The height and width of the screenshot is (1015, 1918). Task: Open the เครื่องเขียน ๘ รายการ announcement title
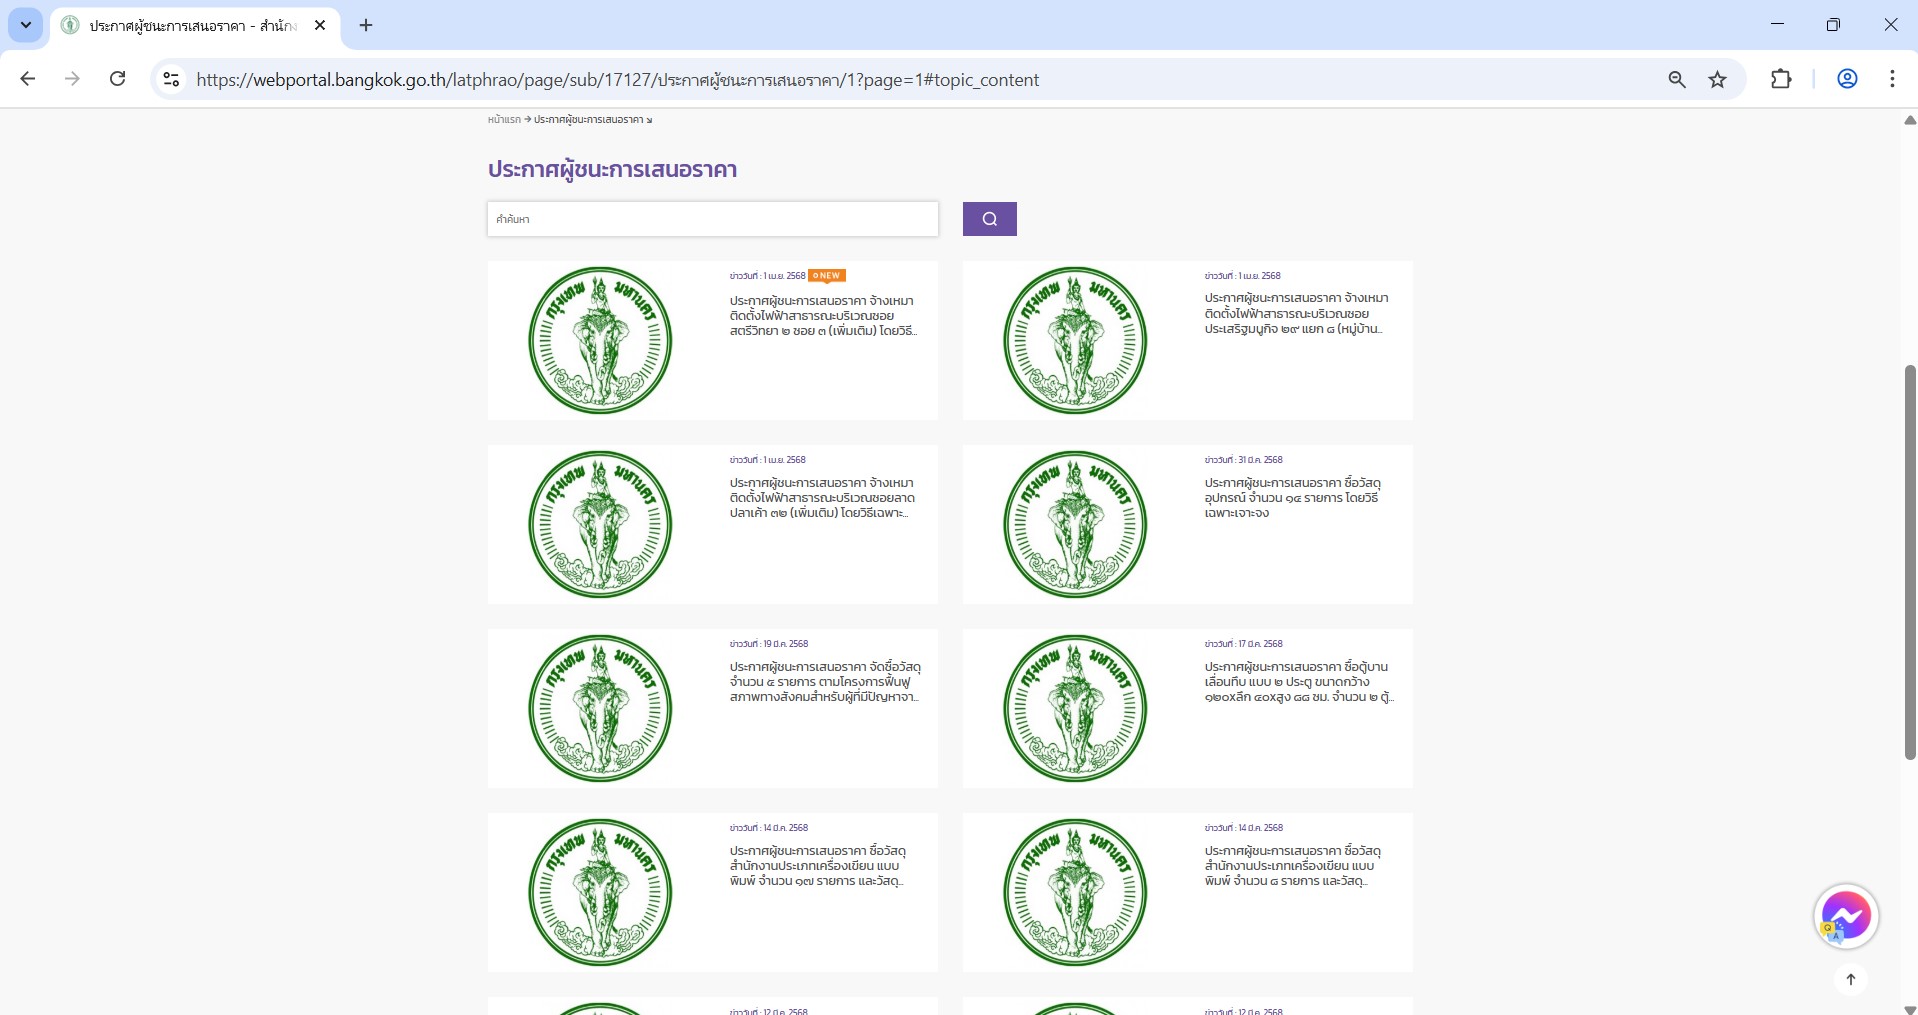coord(1293,866)
